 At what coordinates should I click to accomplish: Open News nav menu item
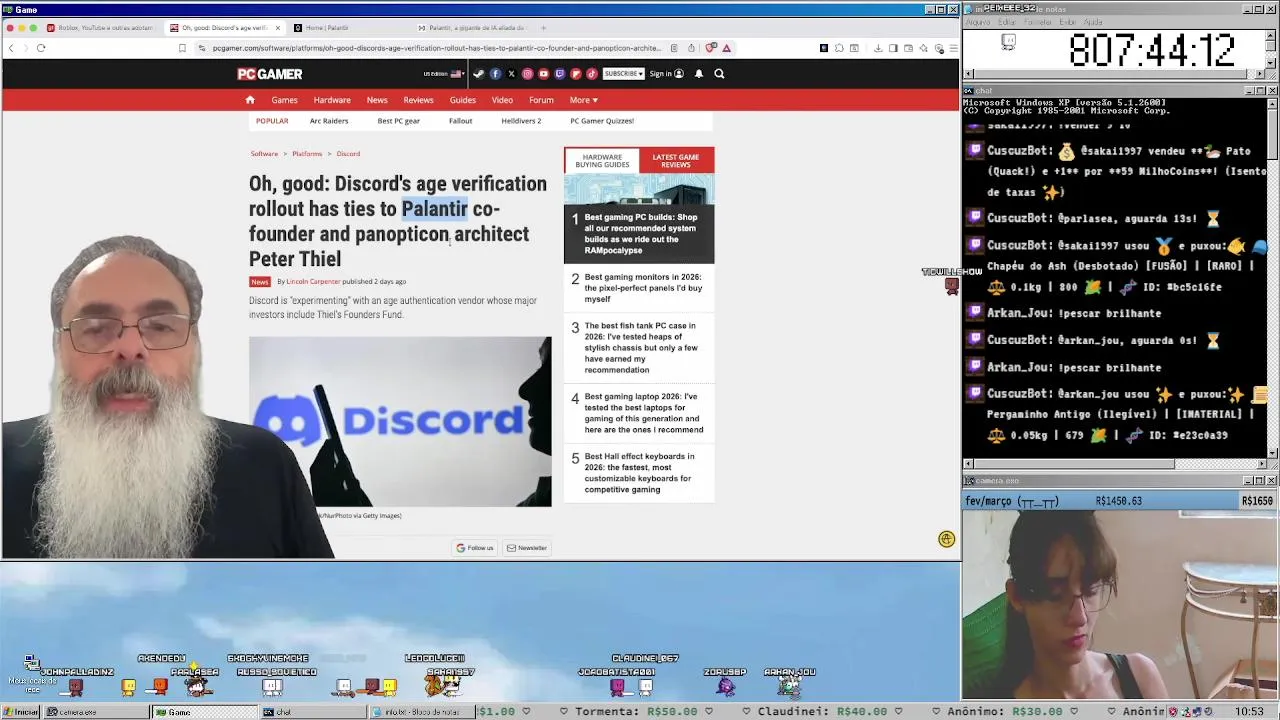tap(377, 100)
